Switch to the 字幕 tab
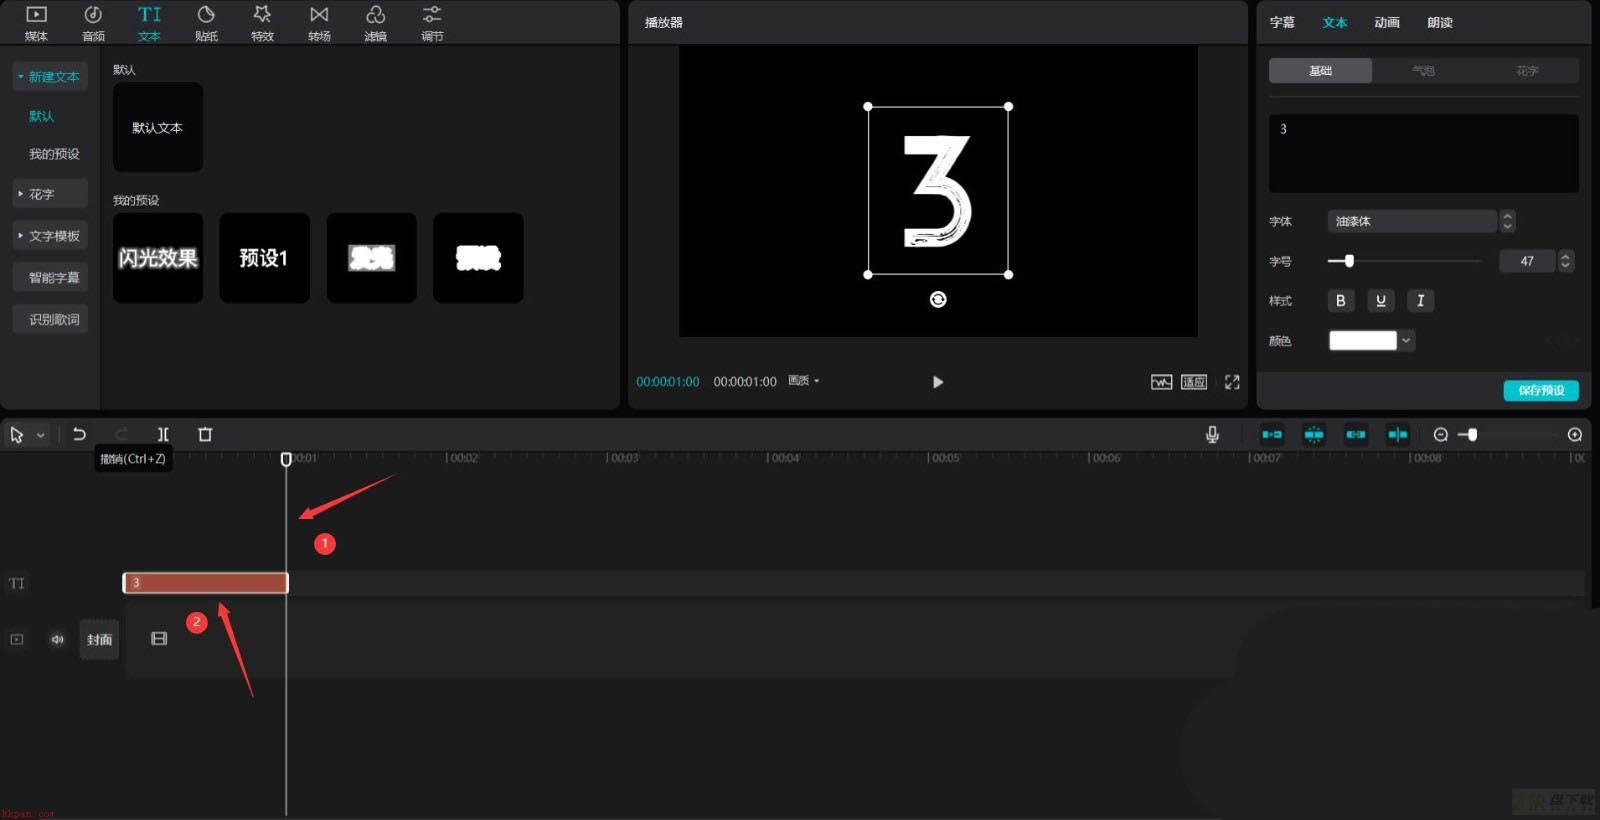This screenshot has width=1600, height=820. pos(1282,22)
